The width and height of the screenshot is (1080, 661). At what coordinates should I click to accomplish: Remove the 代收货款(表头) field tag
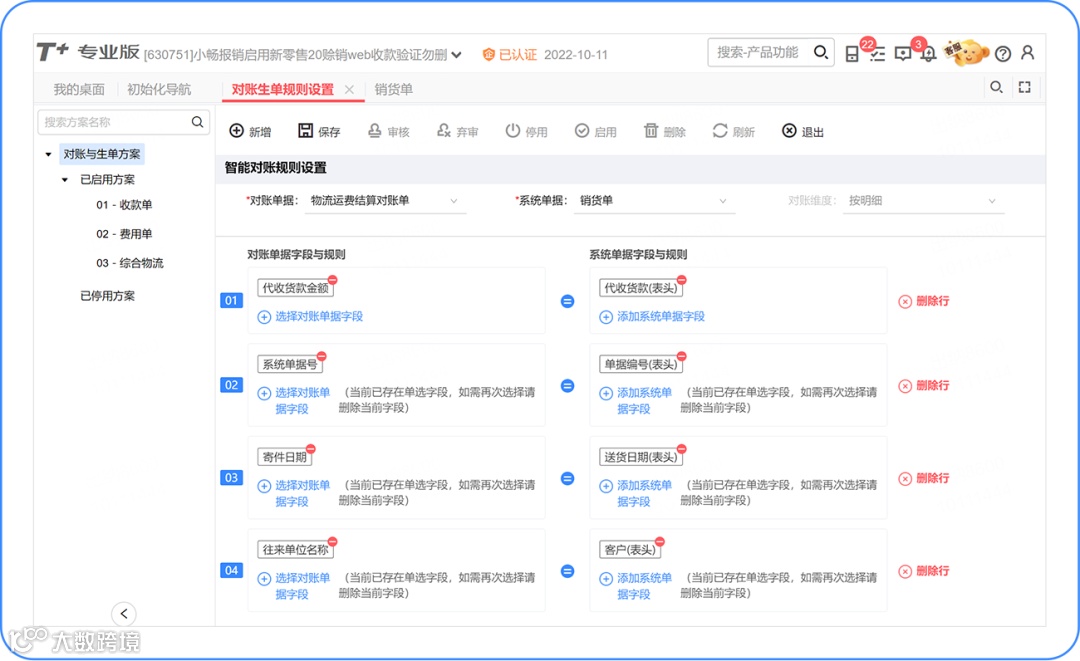681,280
